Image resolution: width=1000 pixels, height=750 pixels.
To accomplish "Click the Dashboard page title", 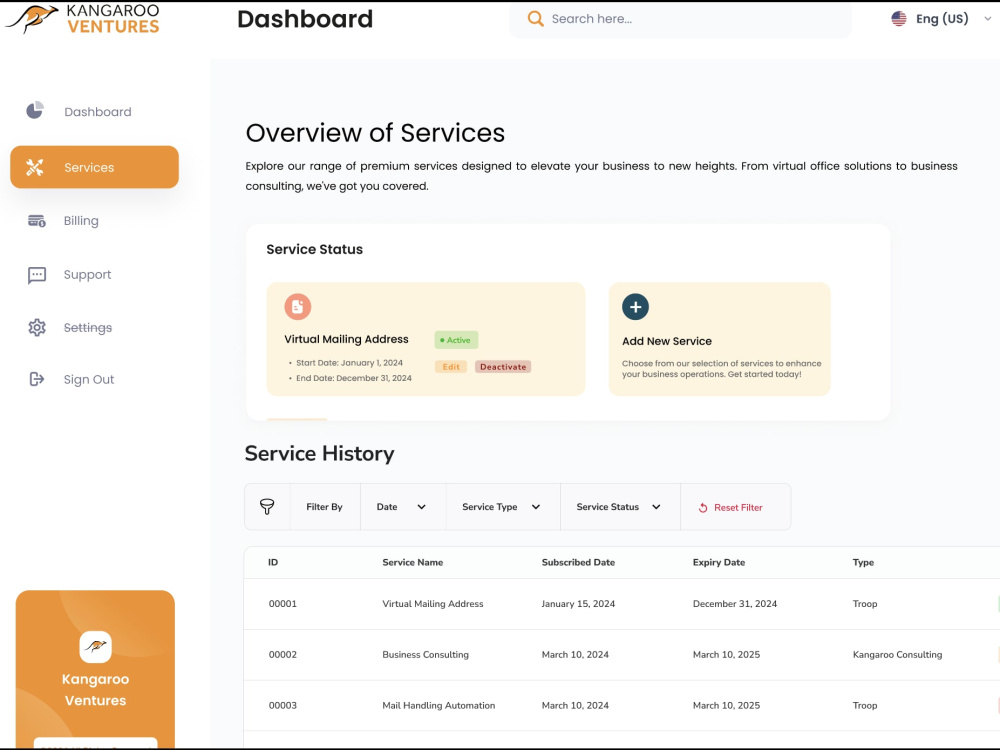I will pyautogui.click(x=305, y=19).
